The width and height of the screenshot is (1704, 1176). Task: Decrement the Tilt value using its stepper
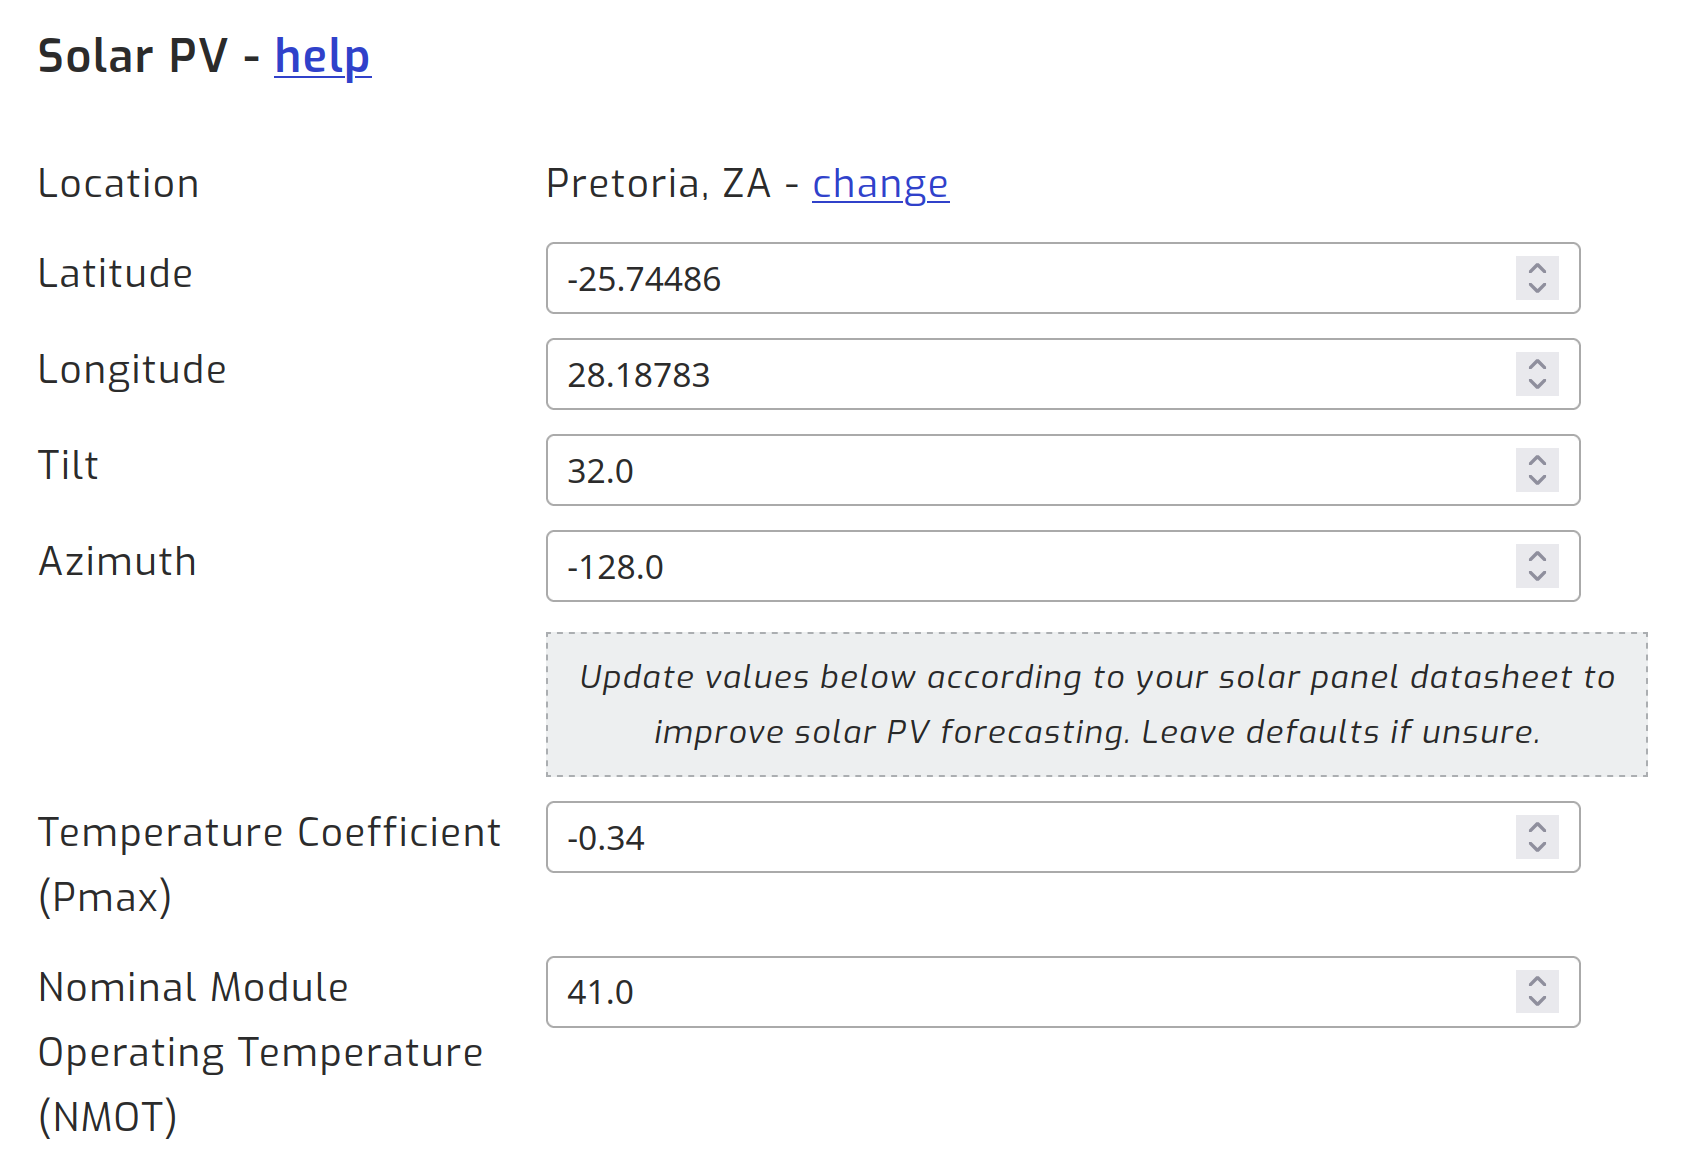coord(1537,481)
